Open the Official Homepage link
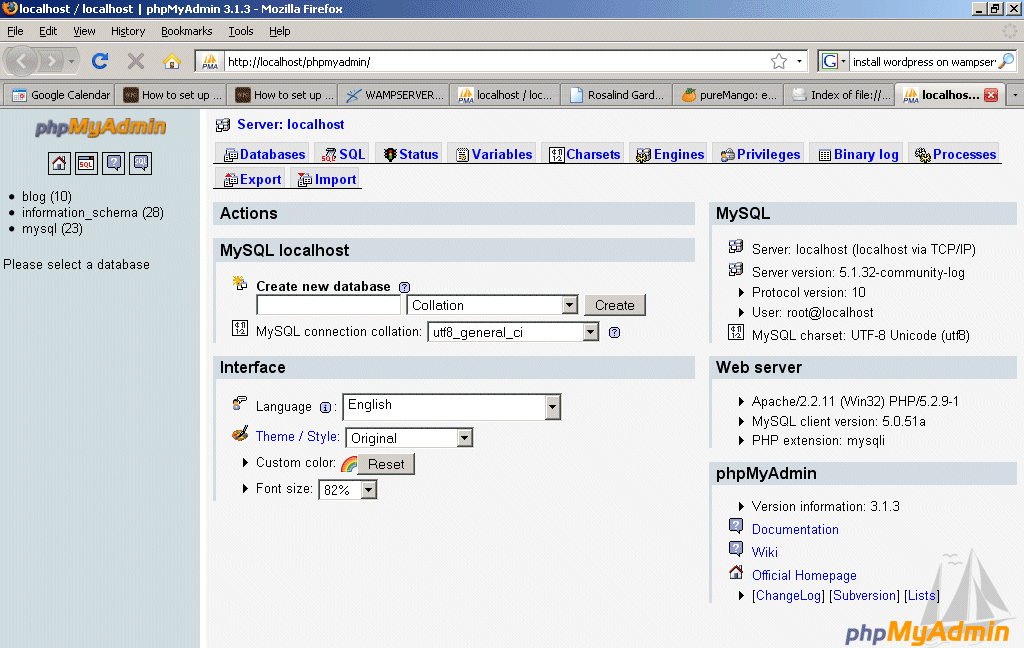This screenshot has height=648, width=1024. [x=804, y=575]
